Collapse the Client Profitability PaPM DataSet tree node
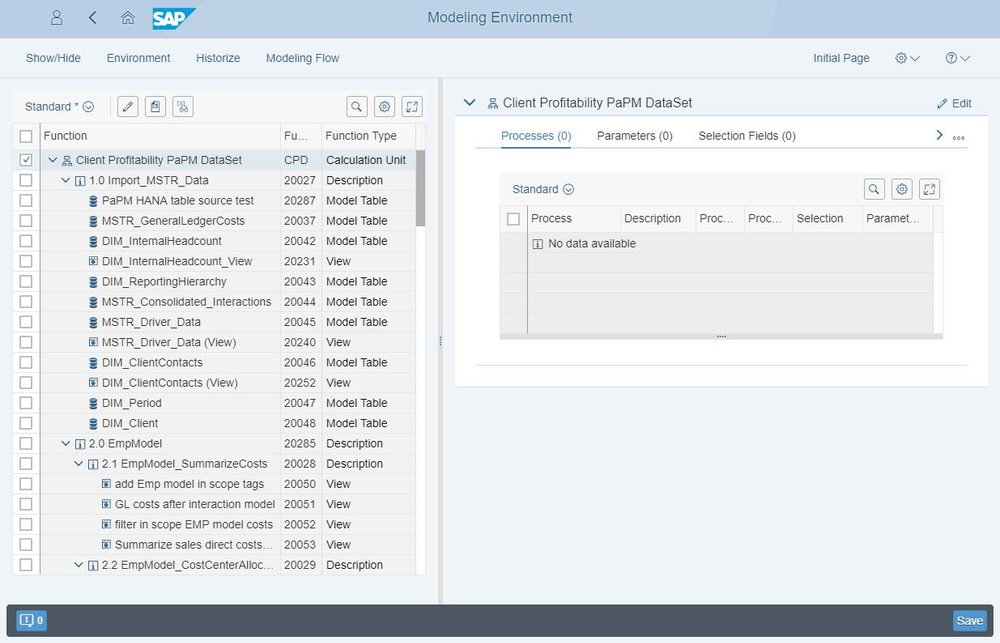This screenshot has width=1000, height=643. click(53, 160)
